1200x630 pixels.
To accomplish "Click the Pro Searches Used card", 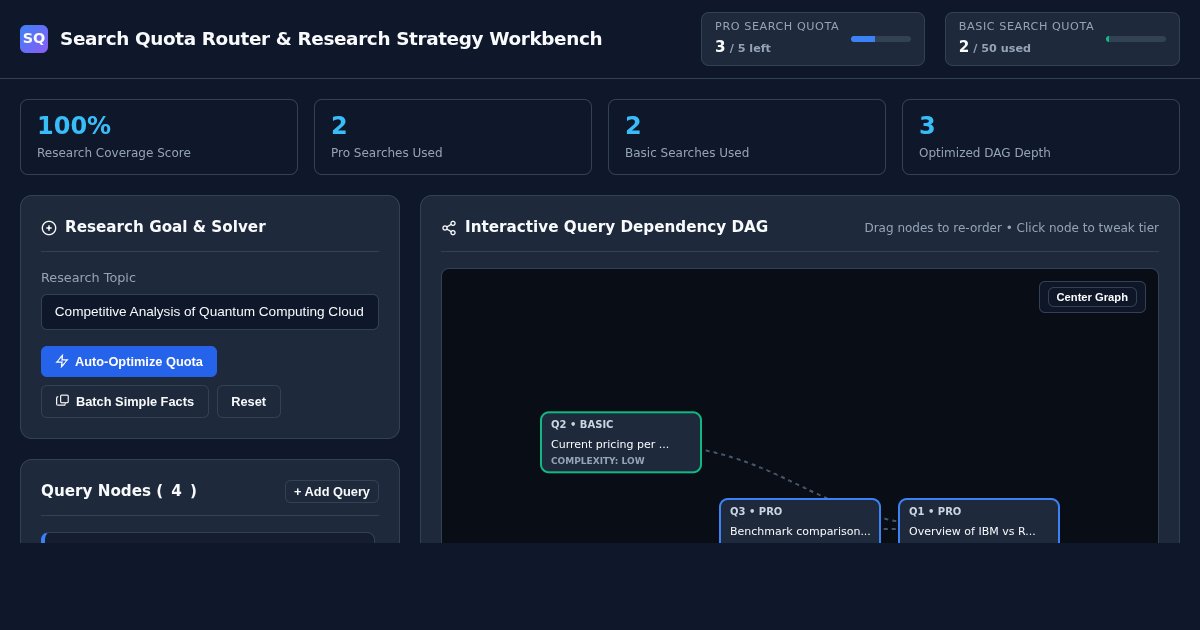I will tap(453, 137).
